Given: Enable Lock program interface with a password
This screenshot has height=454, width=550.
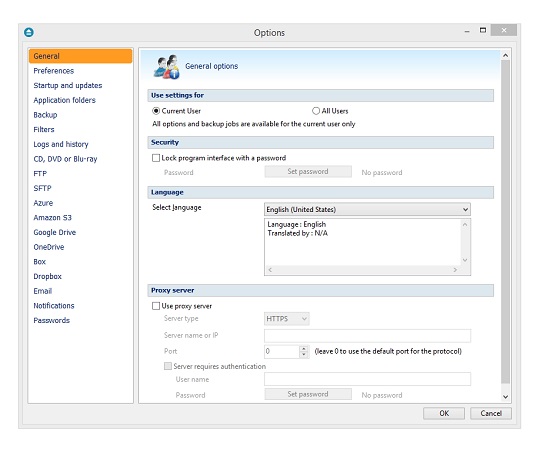Looking at the screenshot, I should pyautogui.click(x=156, y=158).
